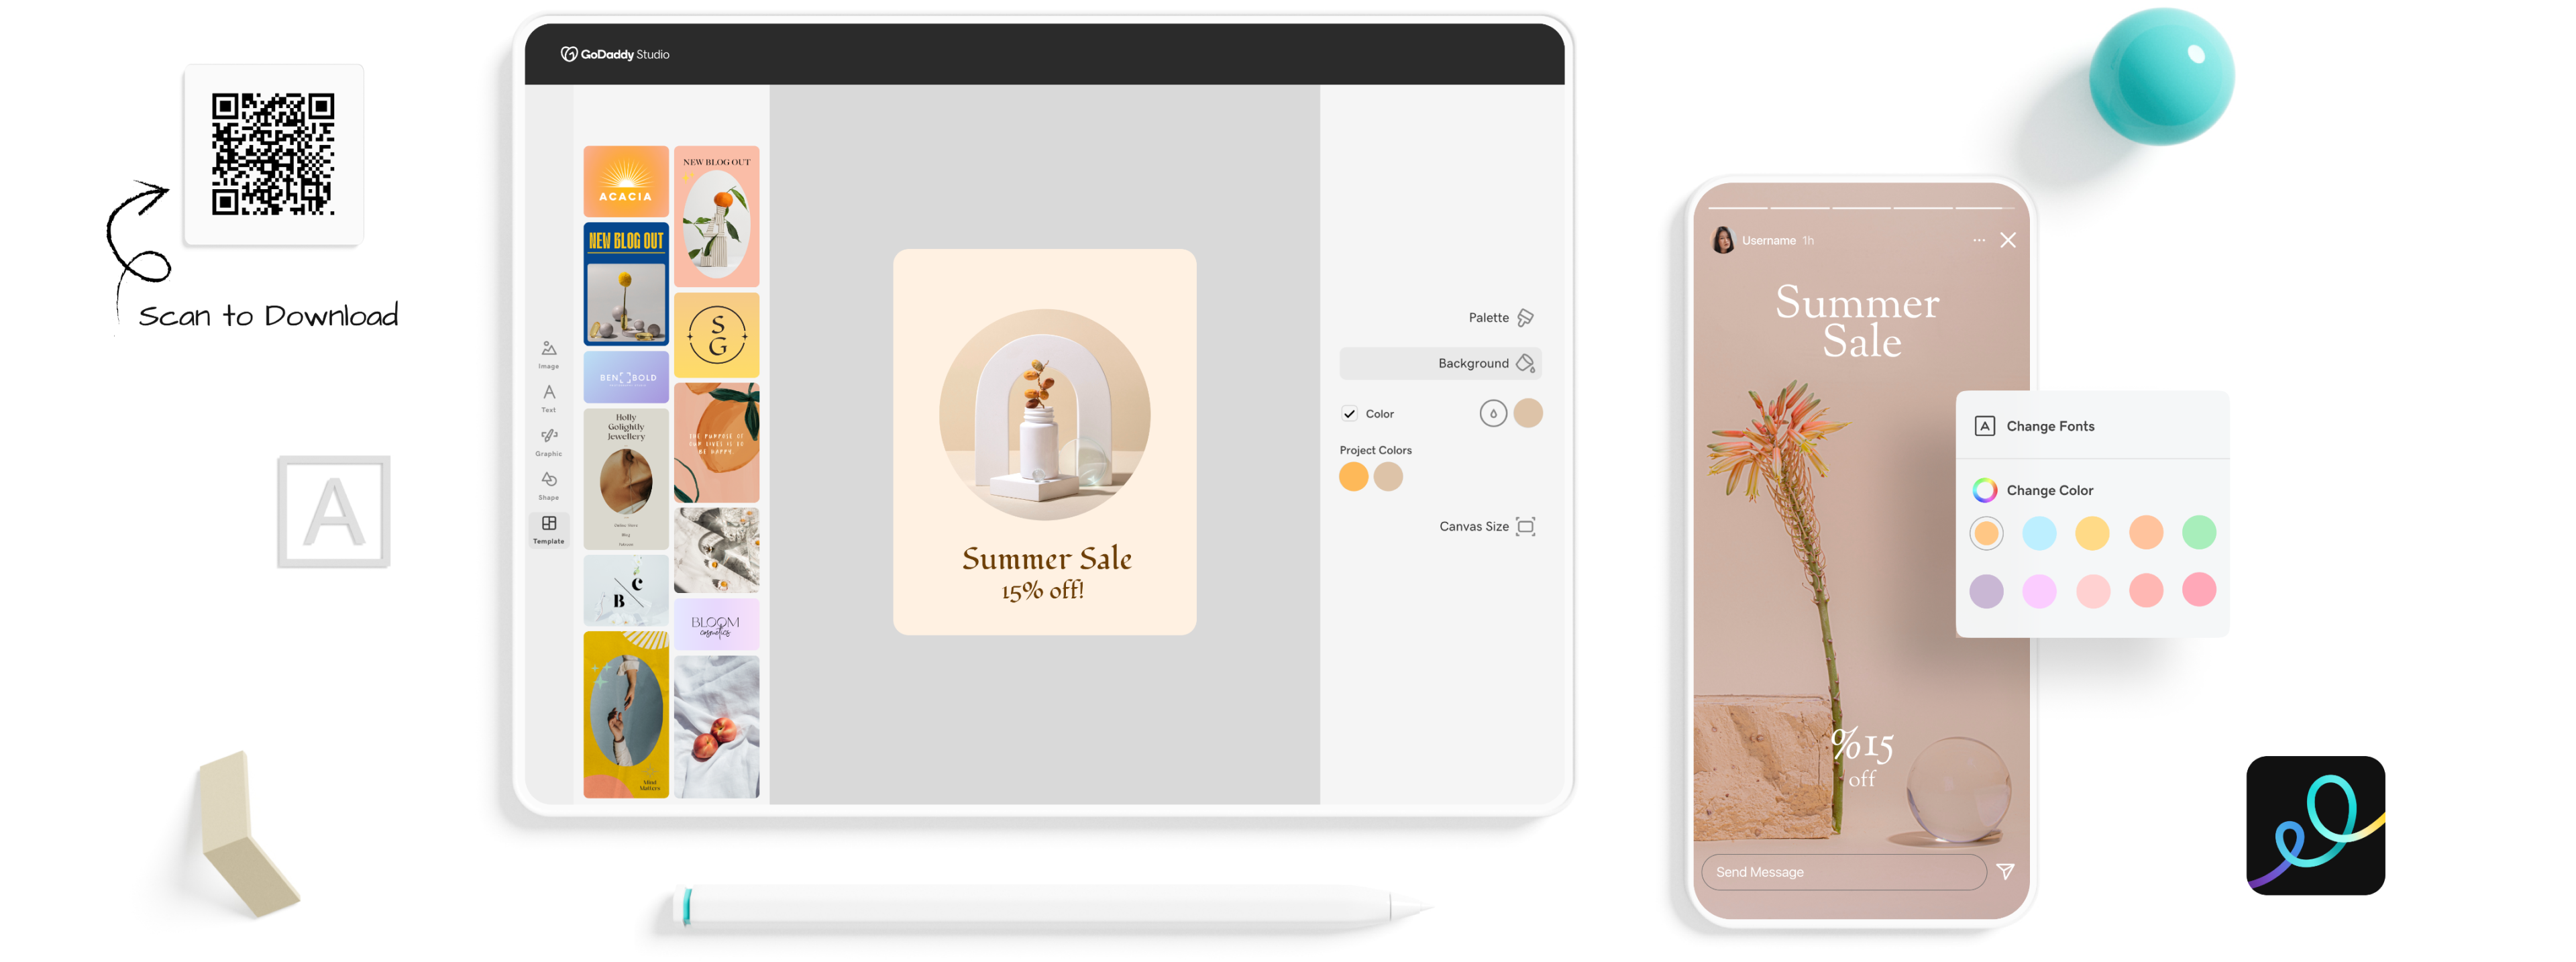Image resolution: width=2576 pixels, height=962 pixels.
Task: Click the Palette icon in panel
Action: (1525, 319)
